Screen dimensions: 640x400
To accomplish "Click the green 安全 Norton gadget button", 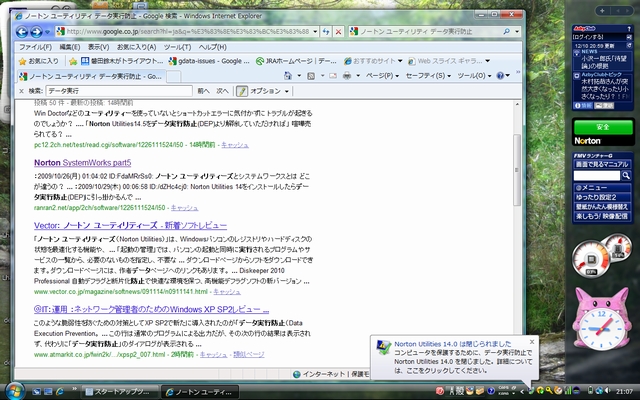I will coord(603,127).
